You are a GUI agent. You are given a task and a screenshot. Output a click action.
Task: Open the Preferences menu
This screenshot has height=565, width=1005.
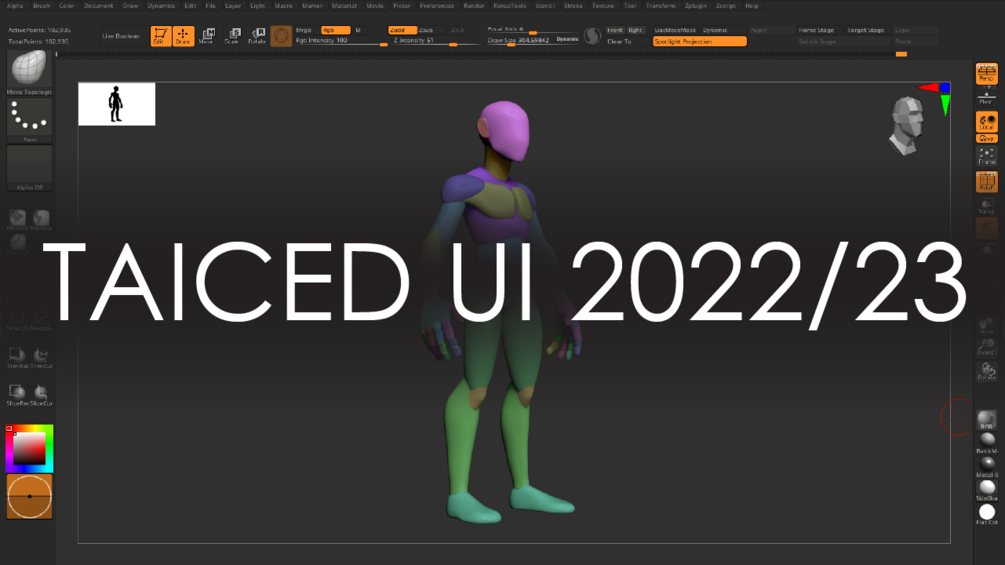pyautogui.click(x=436, y=6)
